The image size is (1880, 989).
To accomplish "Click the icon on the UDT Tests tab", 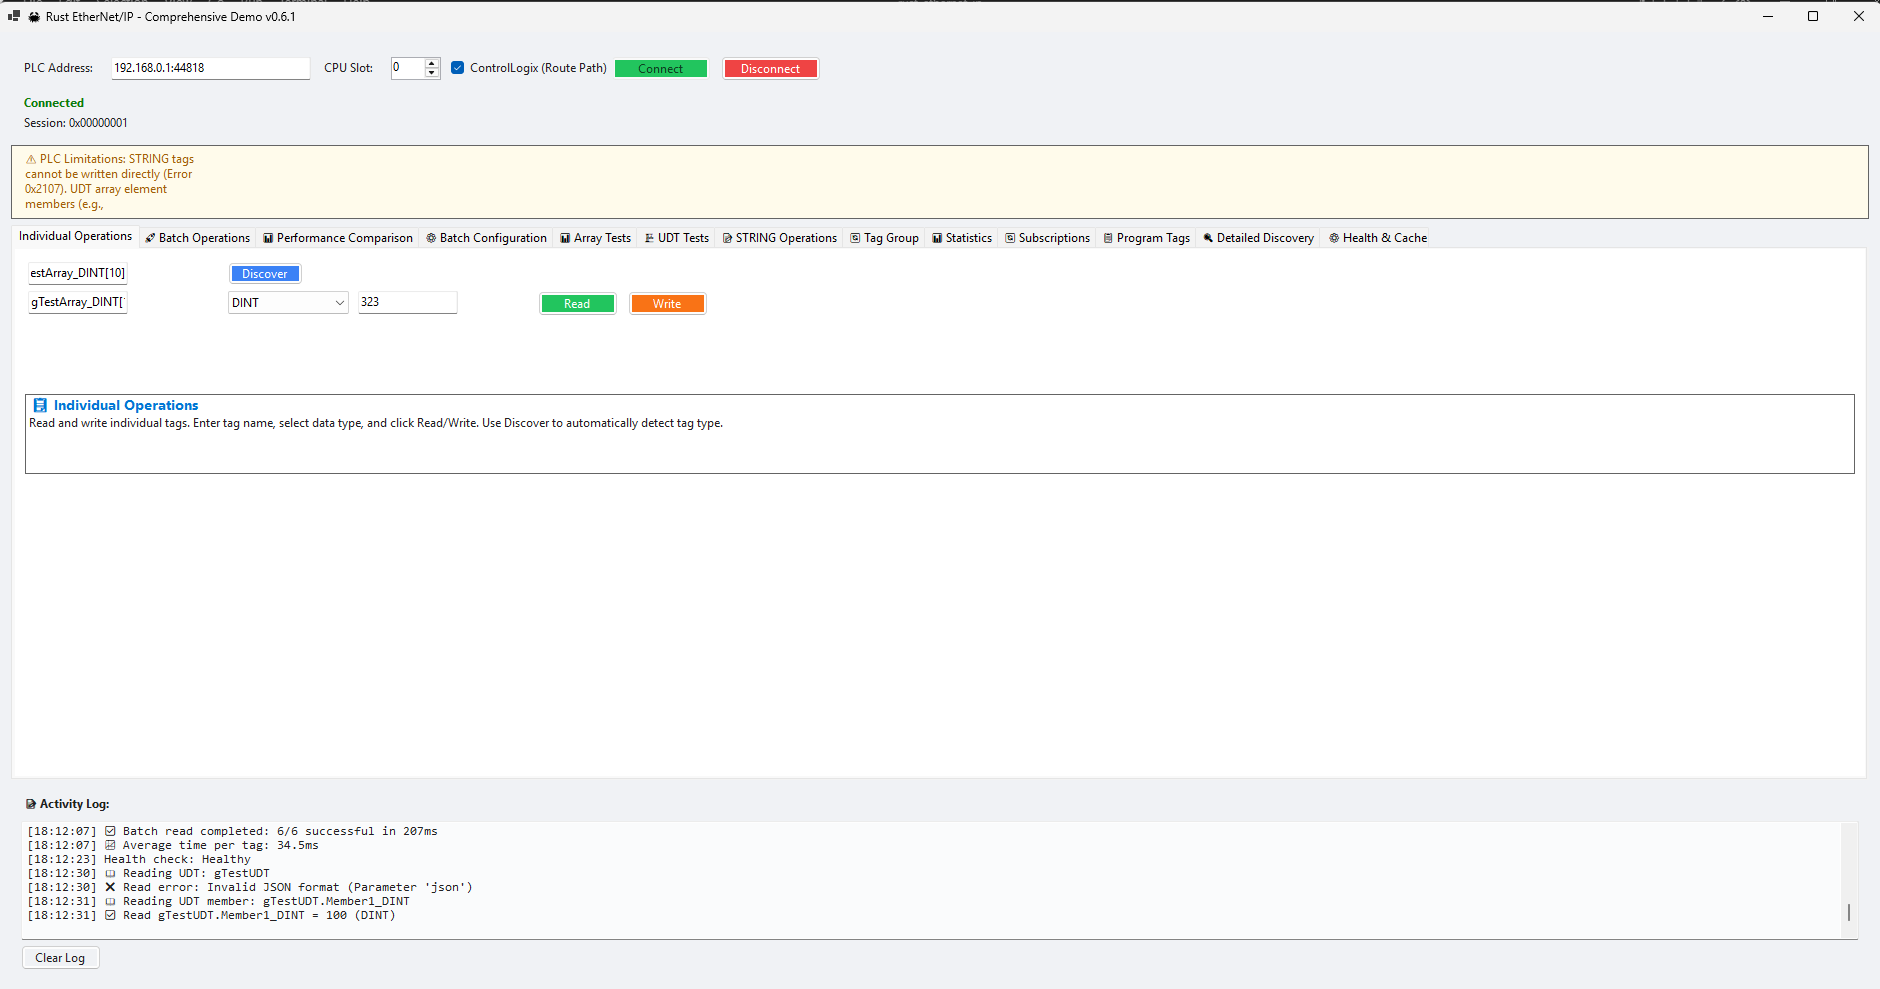I will pos(650,237).
